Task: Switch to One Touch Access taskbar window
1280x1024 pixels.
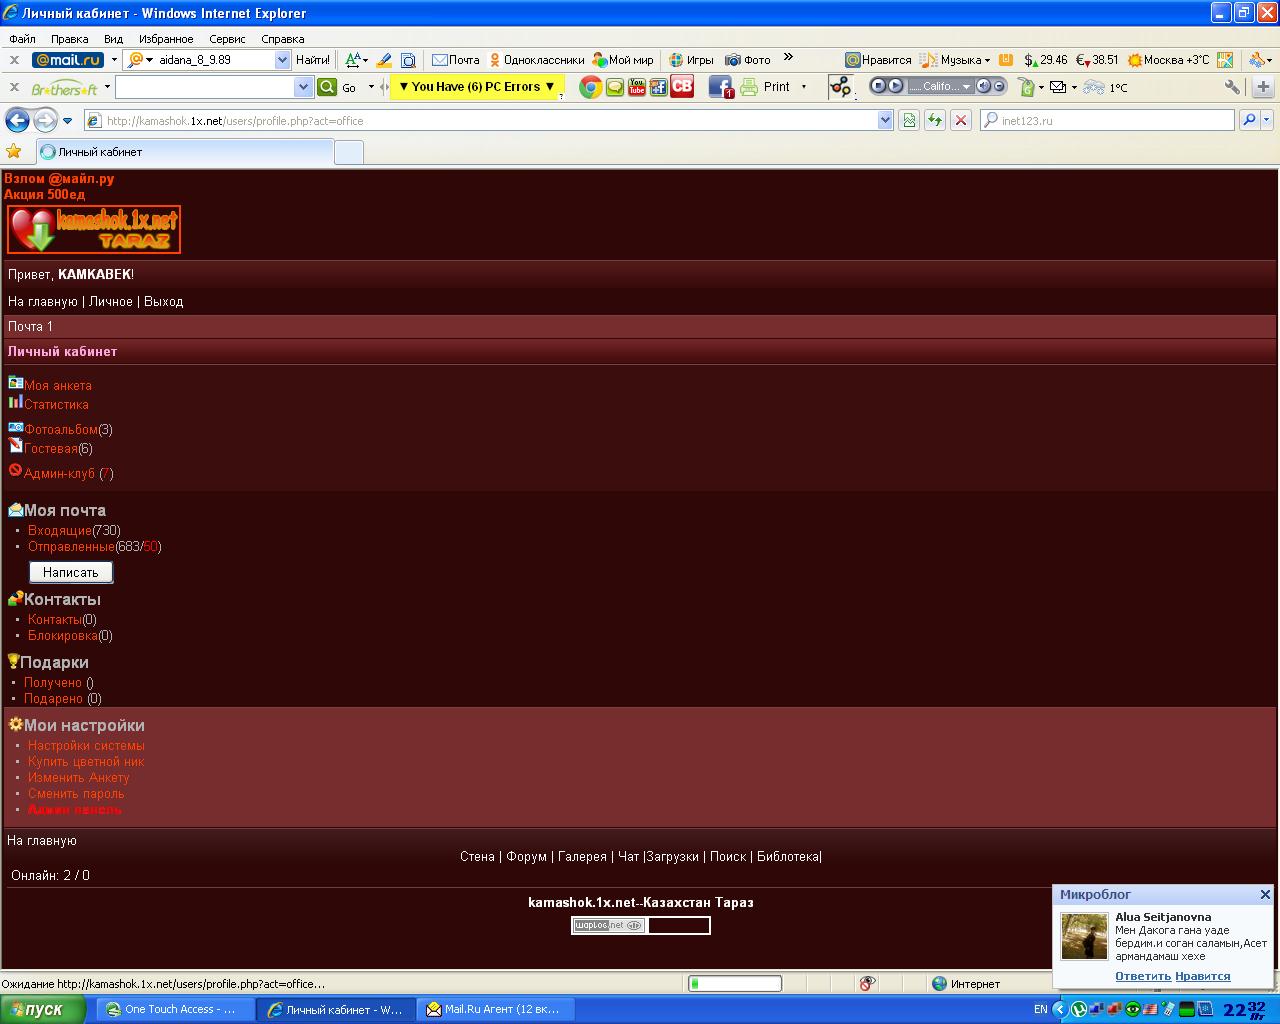Action: coord(173,1010)
